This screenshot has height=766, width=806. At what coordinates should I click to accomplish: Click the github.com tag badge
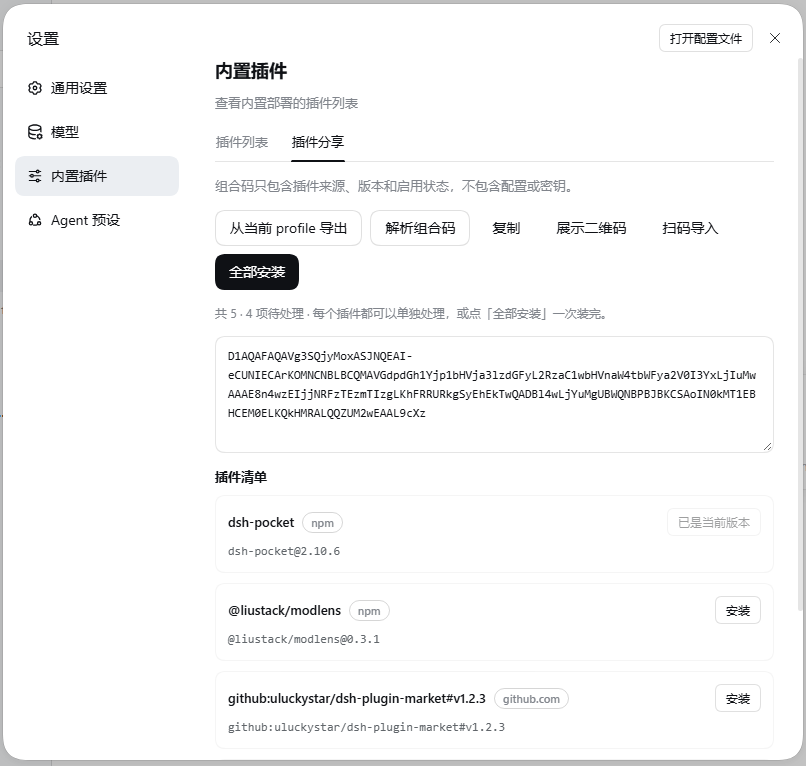531,699
